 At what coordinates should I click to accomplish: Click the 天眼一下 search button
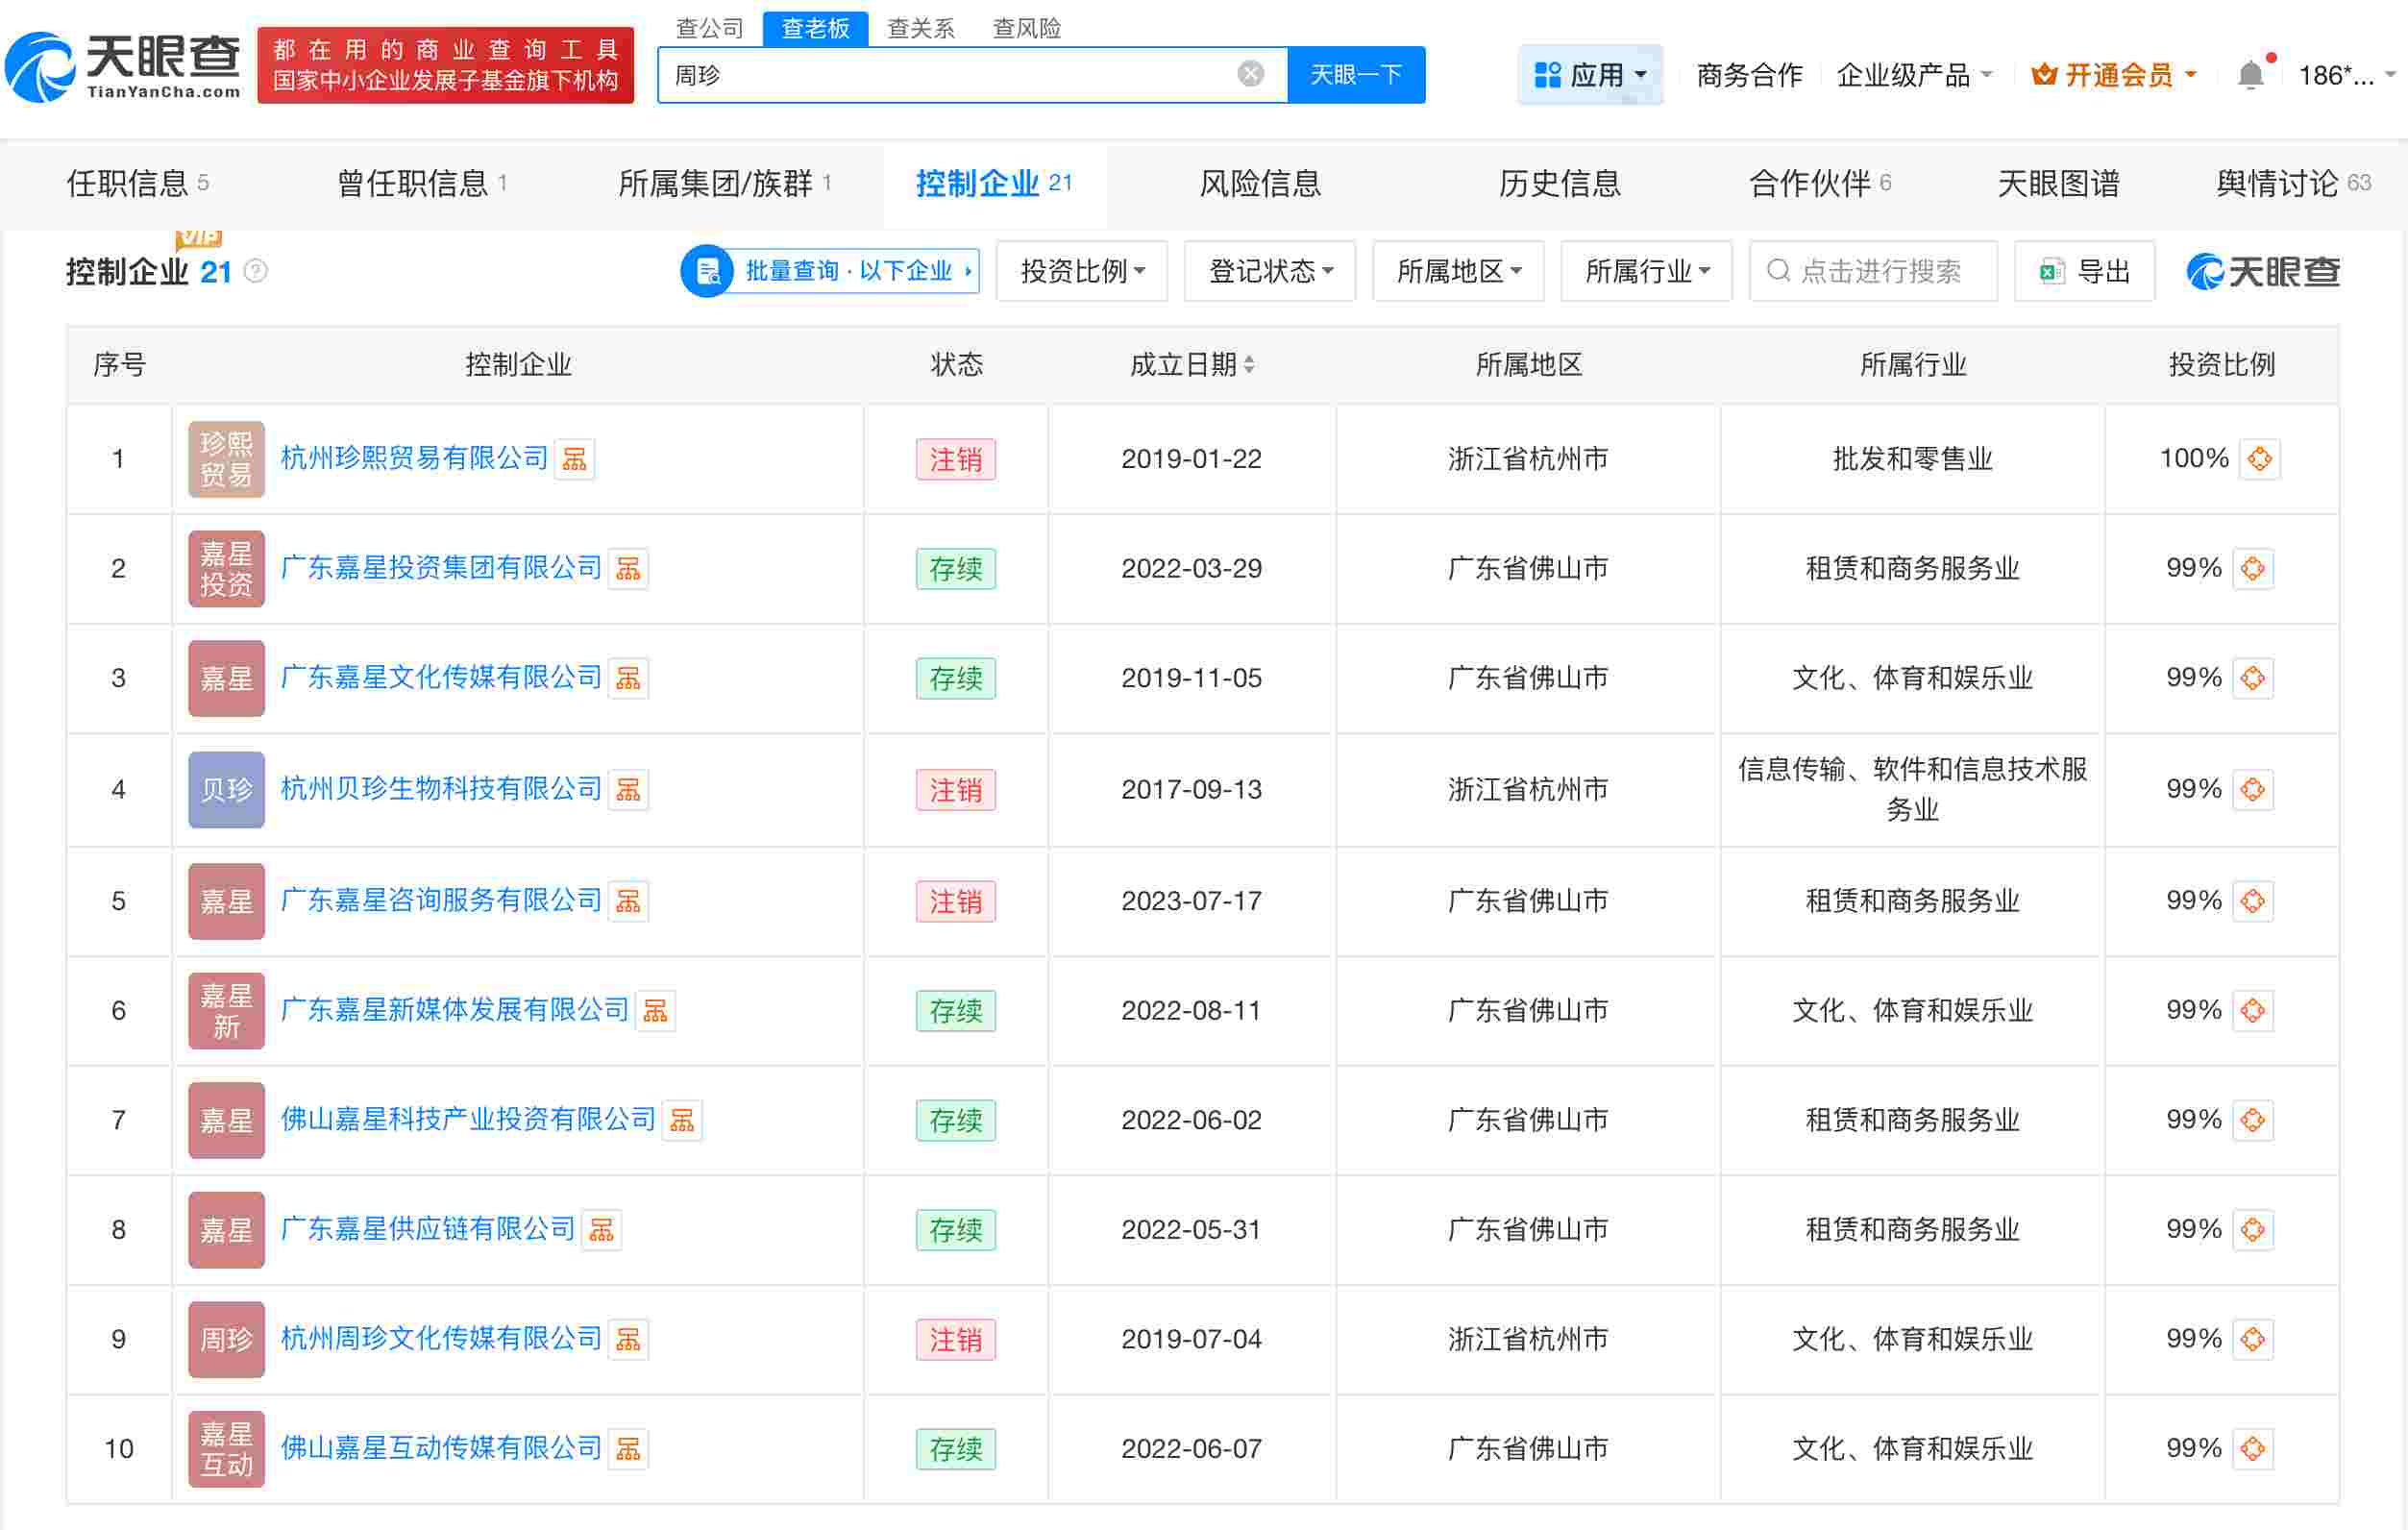coord(1355,74)
